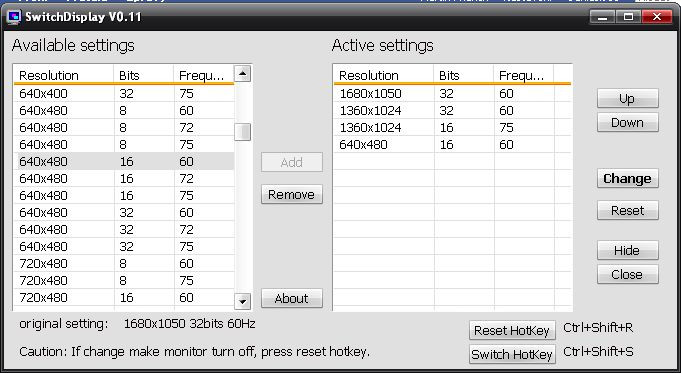Select available row 640x400 32 75
681x373 pixels.
pyautogui.click(x=124, y=93)
